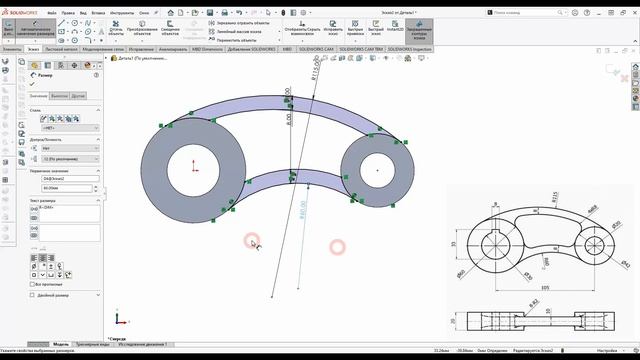Center-justify dimension text button
The height and width of the screenshot is (360, 640).
(42, 258)
